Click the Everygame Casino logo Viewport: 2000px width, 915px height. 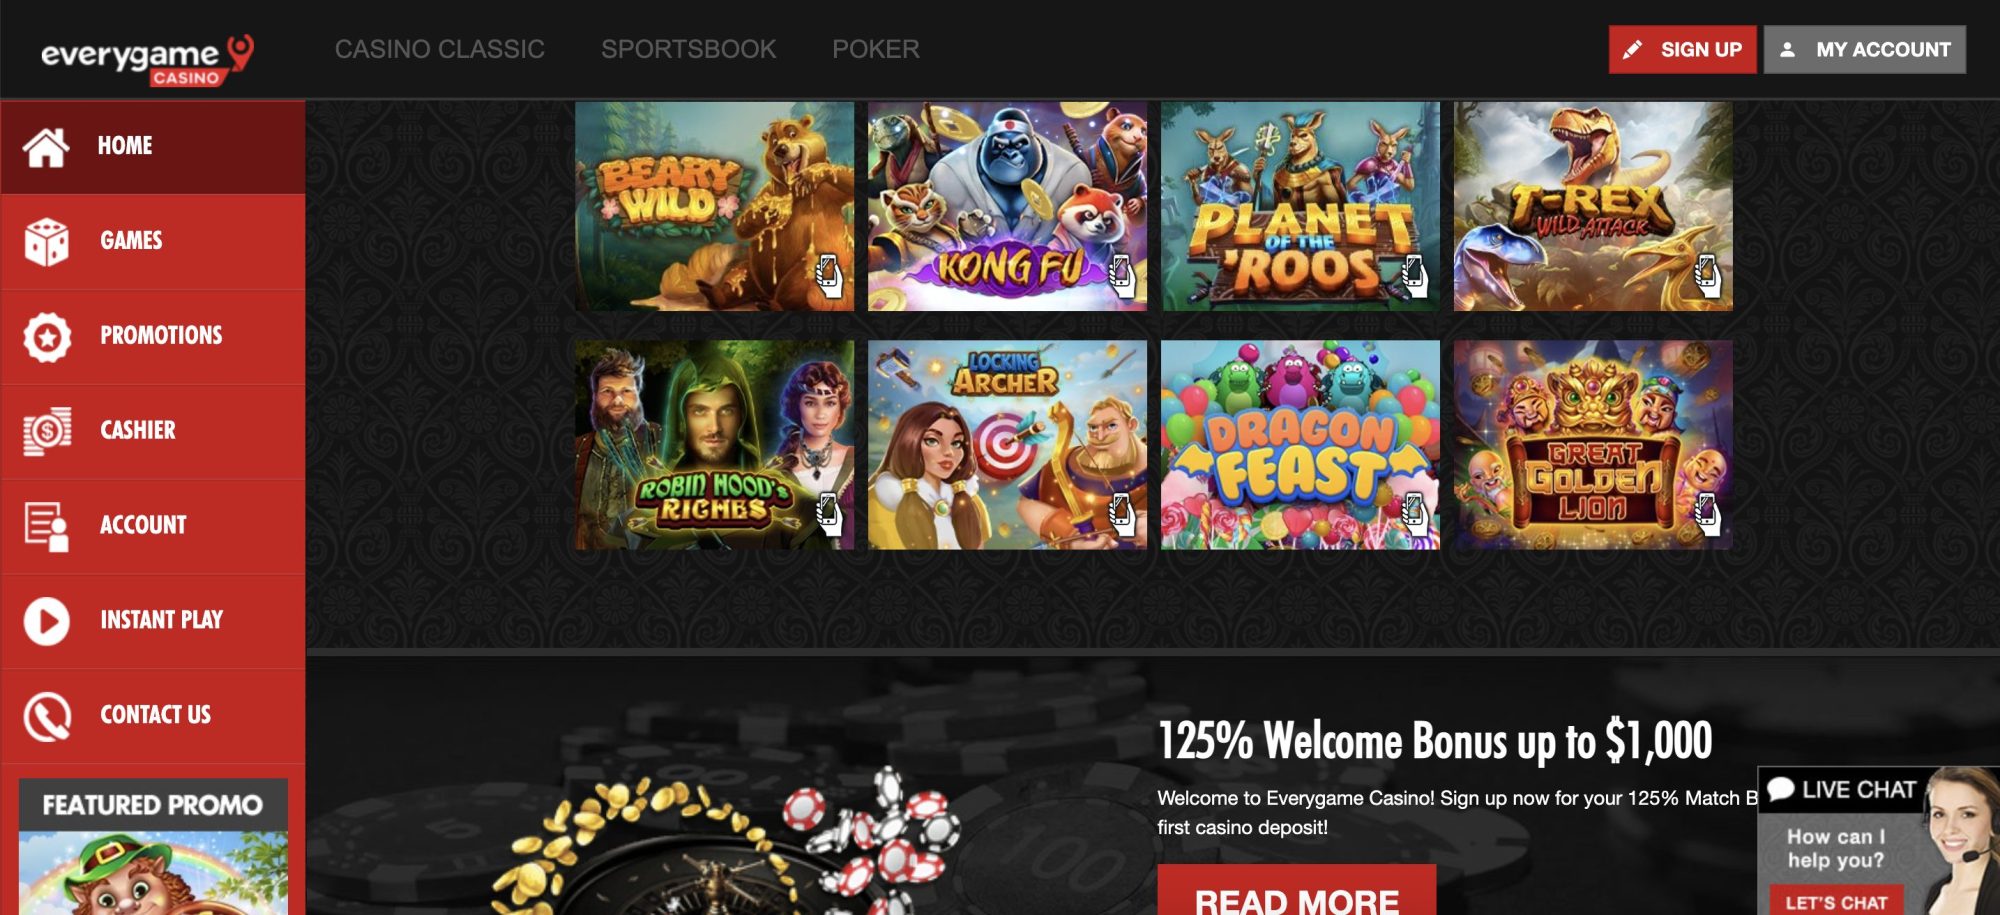[x=147, y=59]
